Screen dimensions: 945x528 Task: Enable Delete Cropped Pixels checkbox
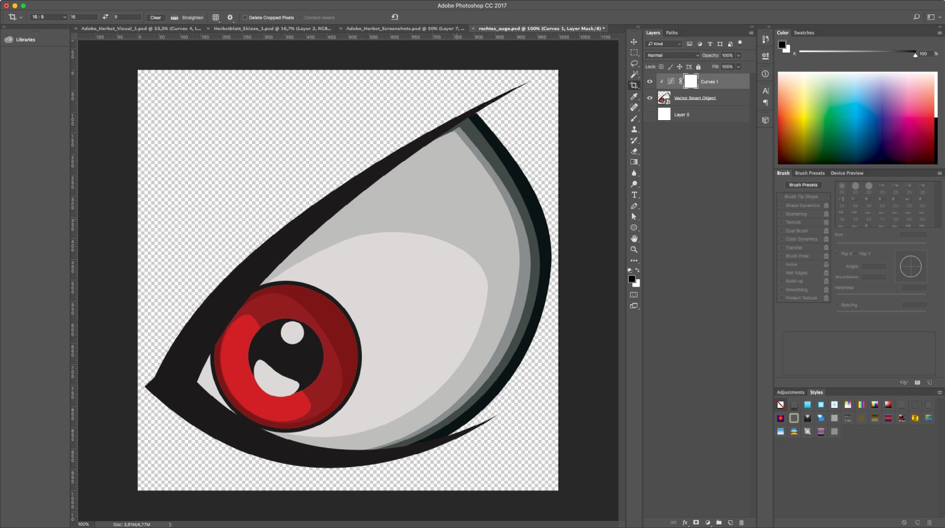click(x=244, y=17)
